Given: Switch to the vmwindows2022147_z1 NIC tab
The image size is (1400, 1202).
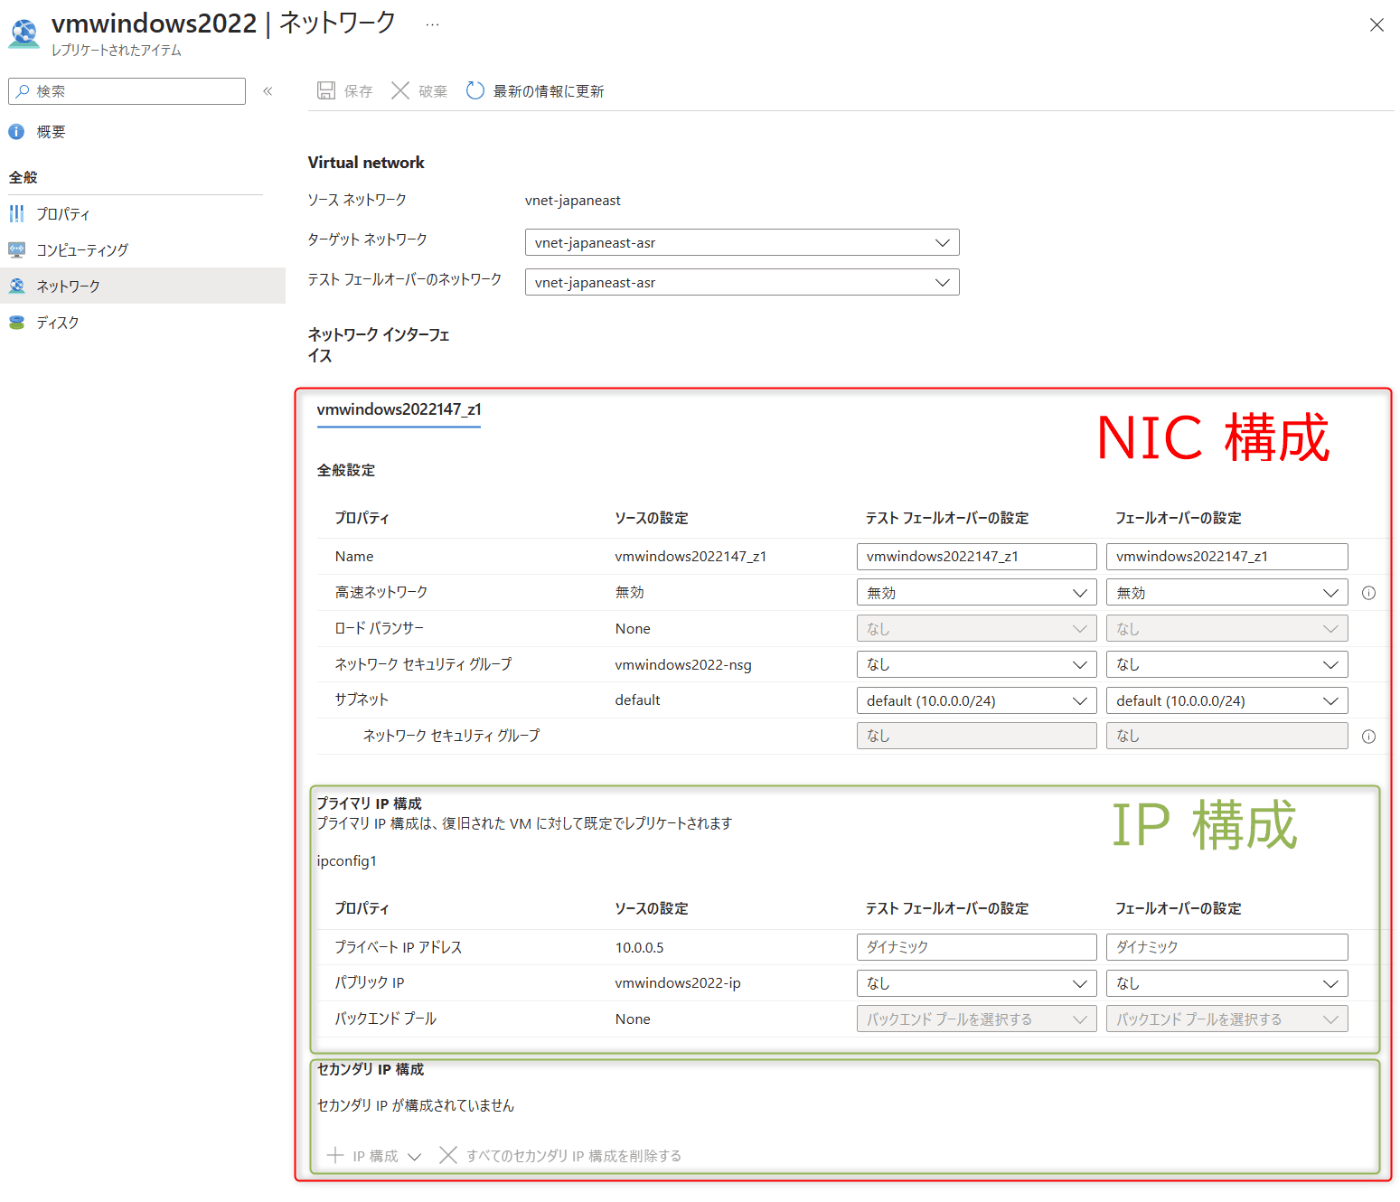Looking at the screenshot, I should [x=399, y=409].
